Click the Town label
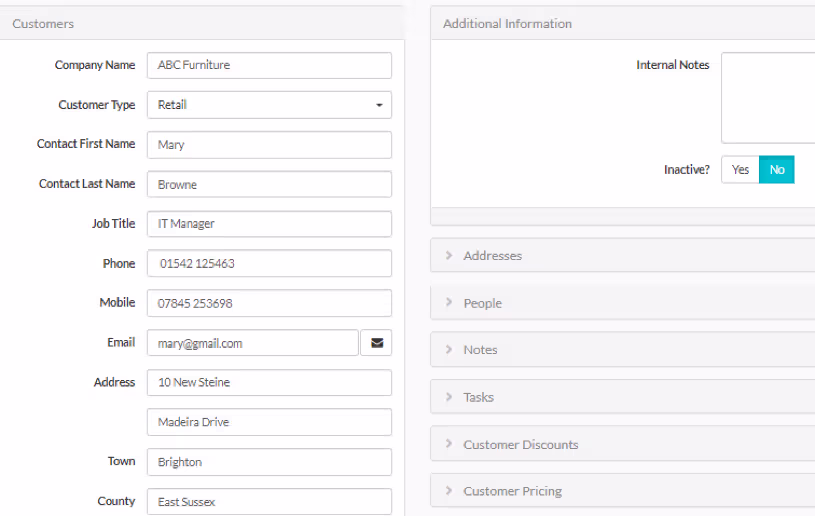 (122, 461)
